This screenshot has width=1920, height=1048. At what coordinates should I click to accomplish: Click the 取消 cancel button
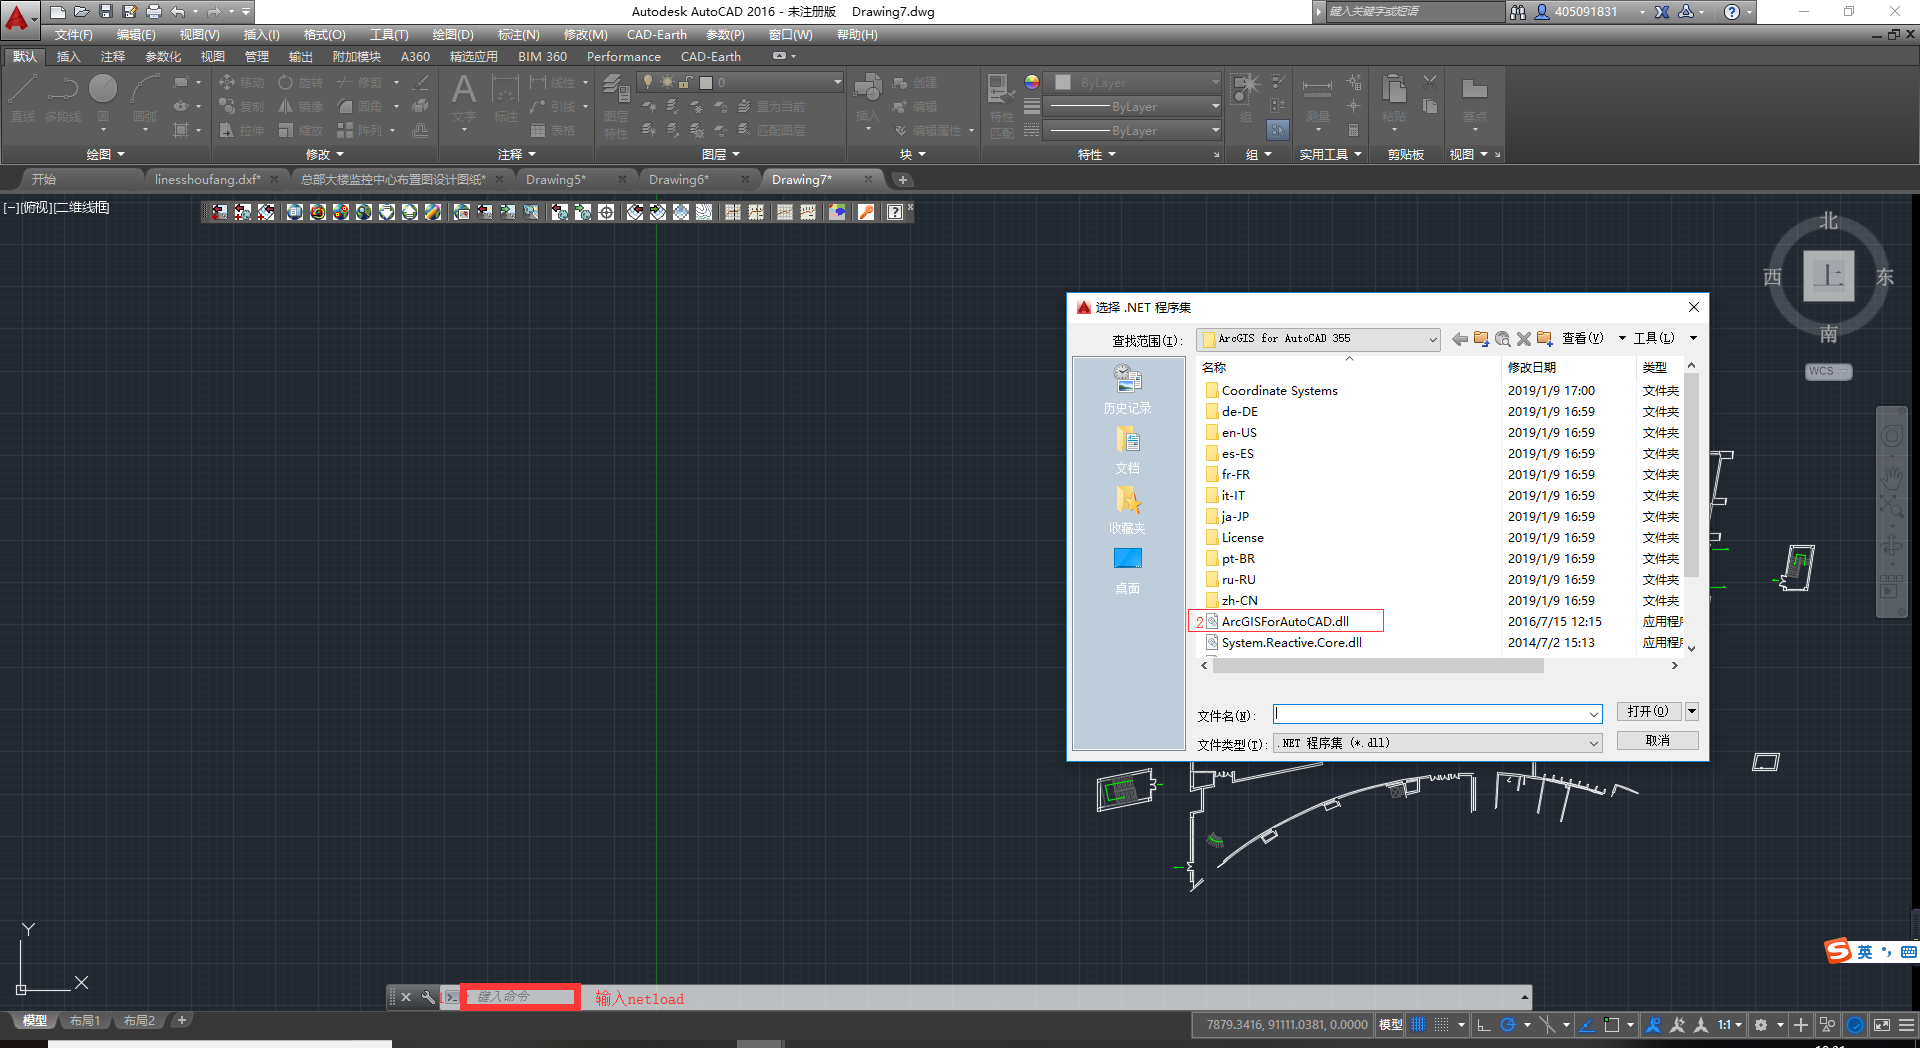[x=1657, y=741]
